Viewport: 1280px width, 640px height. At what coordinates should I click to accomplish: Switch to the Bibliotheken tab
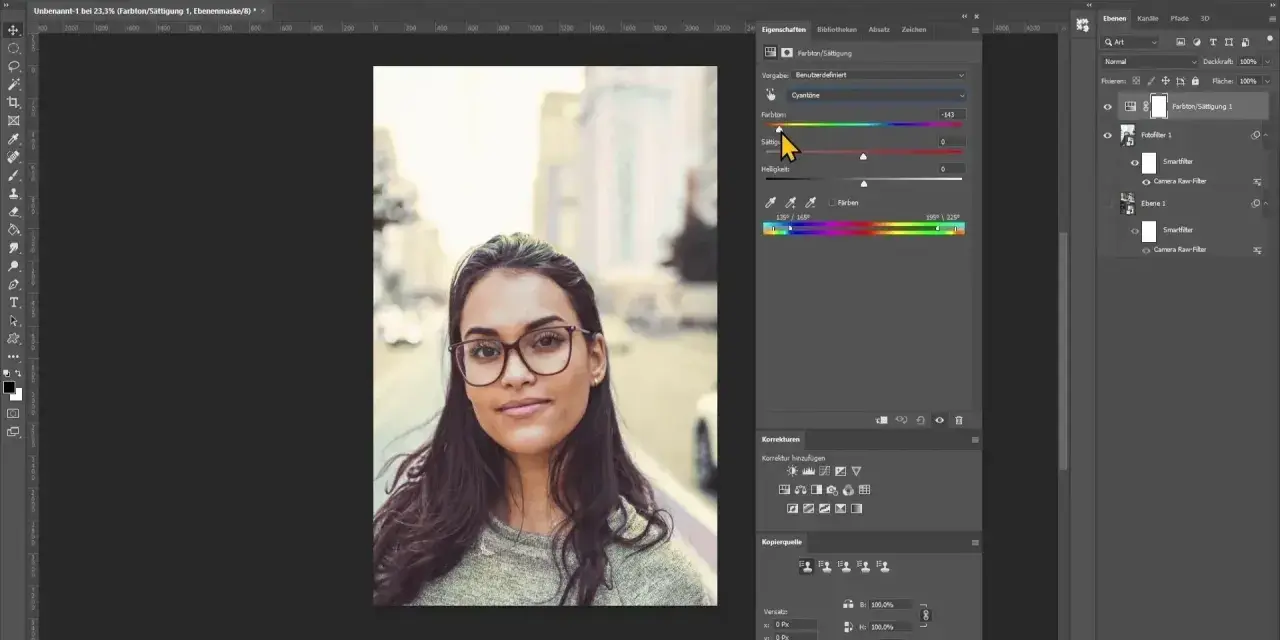[836, 30]
